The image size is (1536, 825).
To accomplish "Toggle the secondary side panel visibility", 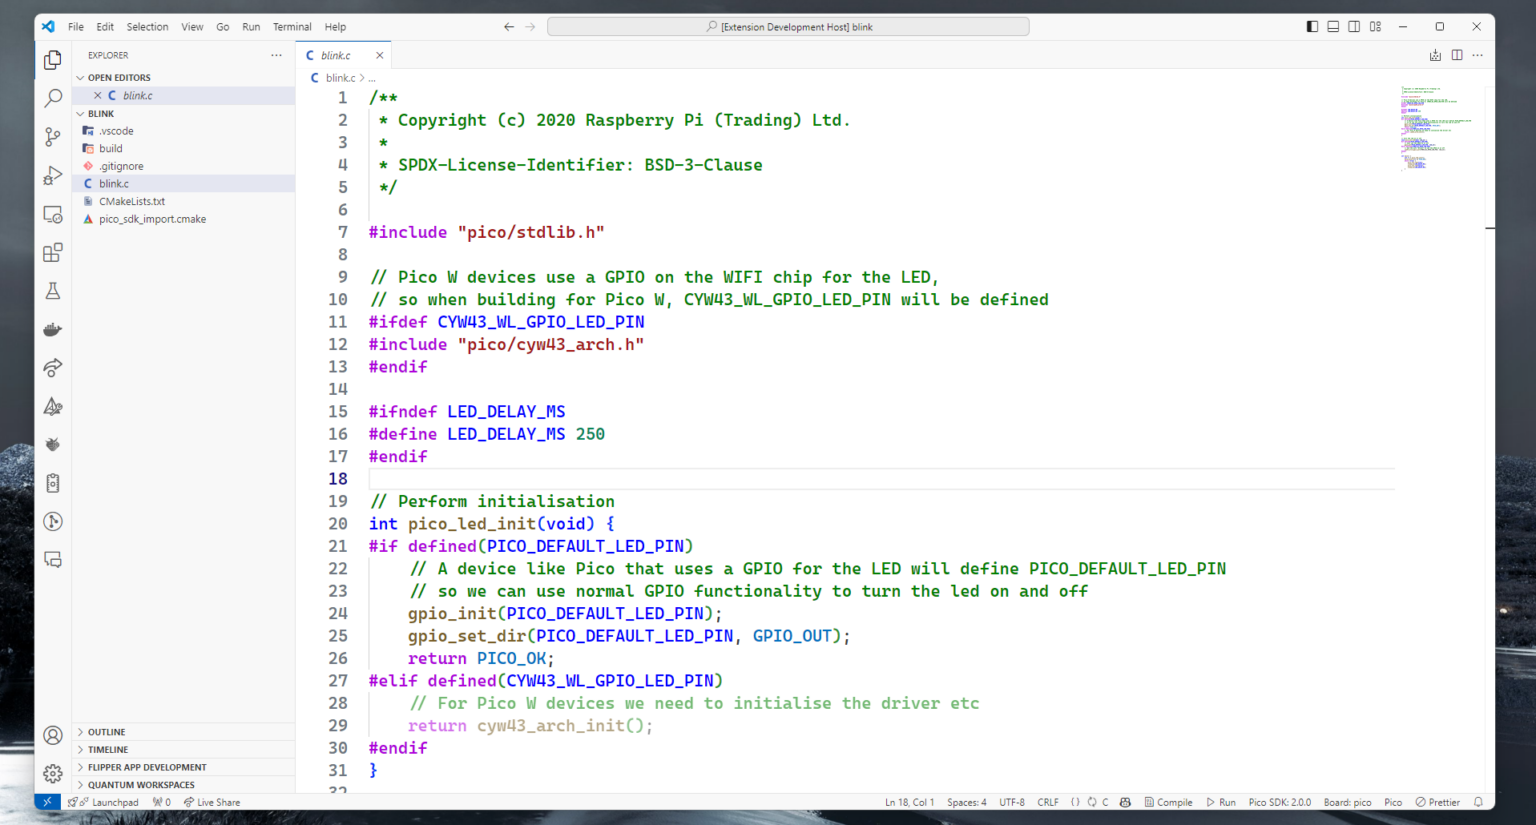I will click(x=1353, y=26).
